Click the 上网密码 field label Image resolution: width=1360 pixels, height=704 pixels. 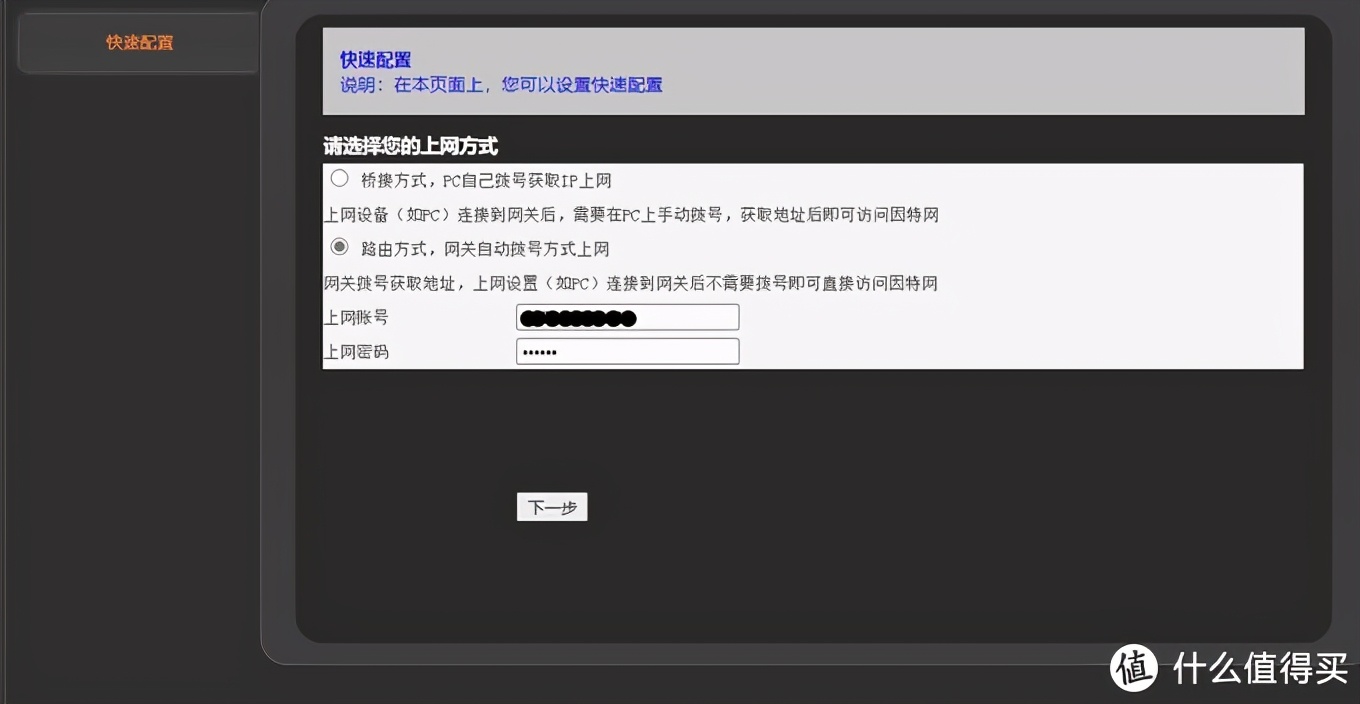coord(357,351)
